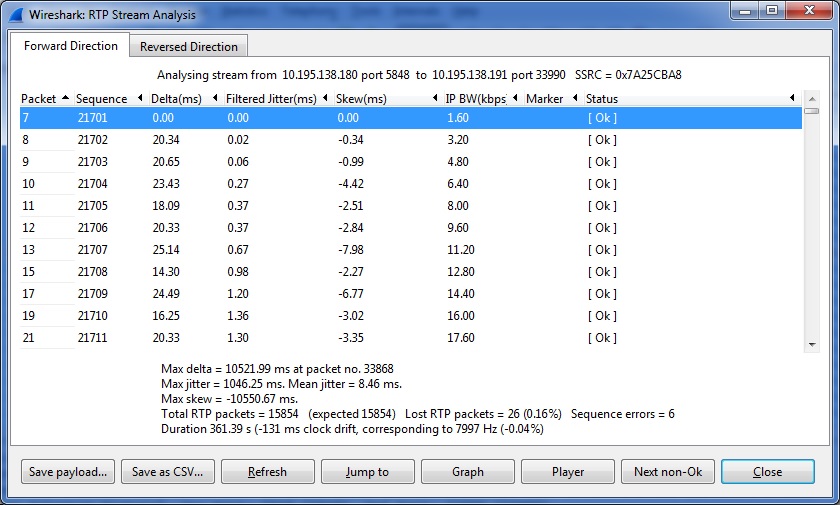Click the scrollbar up arrow
Image resolution: width=840 pixels, height=505 pixels.
click(811, 98)
